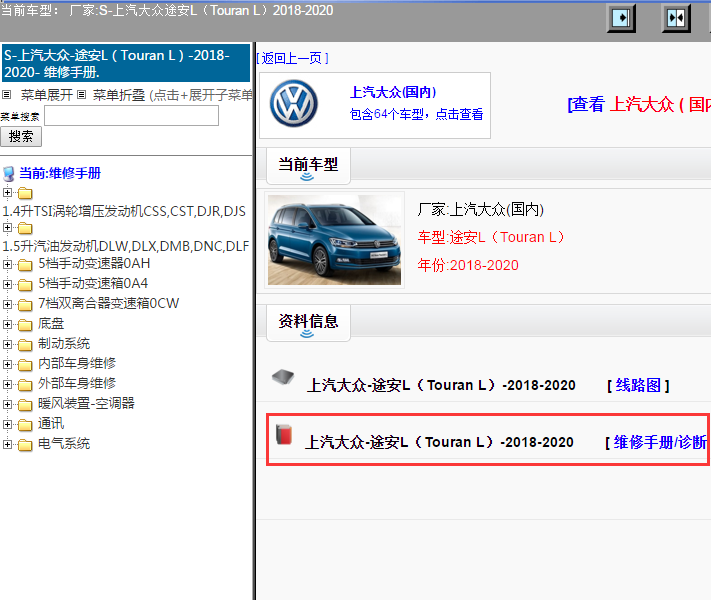Expand the 电气系统 node
The height and width of the screenshot is (600, 711).
7,444
